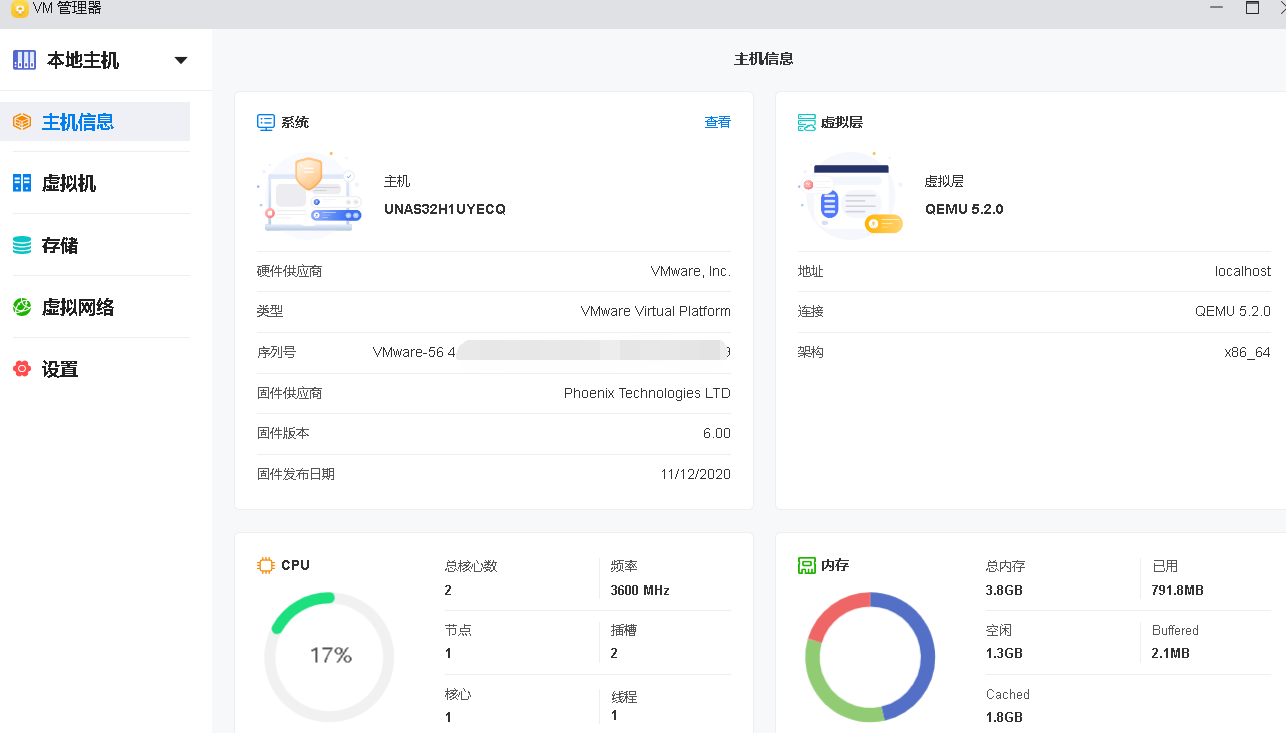Image resolution: width=1286 pixels, height=733 pixels.
Task: Open 设置 from the sidebar
Action: click(x=60, y=369)
